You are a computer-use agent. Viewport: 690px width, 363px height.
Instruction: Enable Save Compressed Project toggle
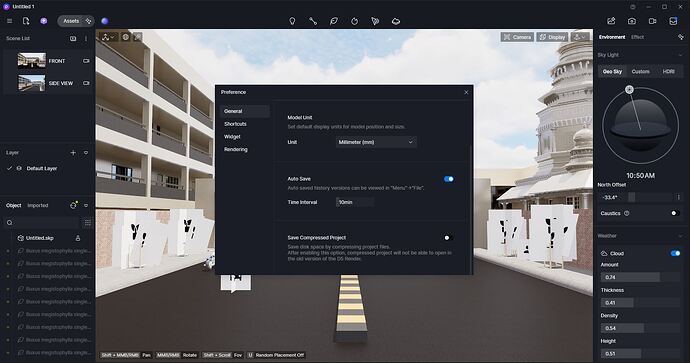click(448, 238)
